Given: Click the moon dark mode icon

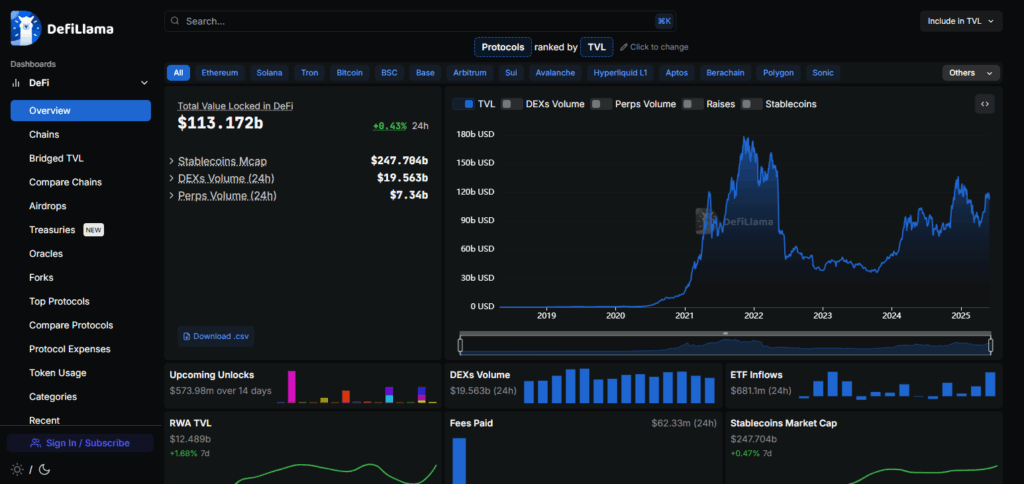Looking at the screenshot, I should [x=44, y=469].
